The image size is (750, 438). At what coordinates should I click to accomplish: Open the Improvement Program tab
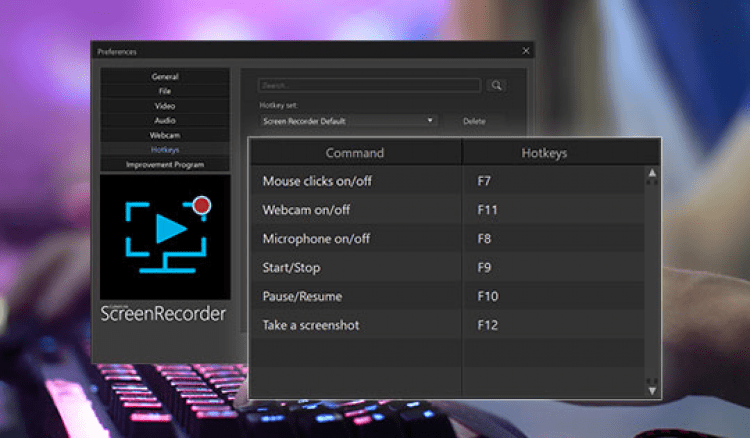(x=165, y=164)
